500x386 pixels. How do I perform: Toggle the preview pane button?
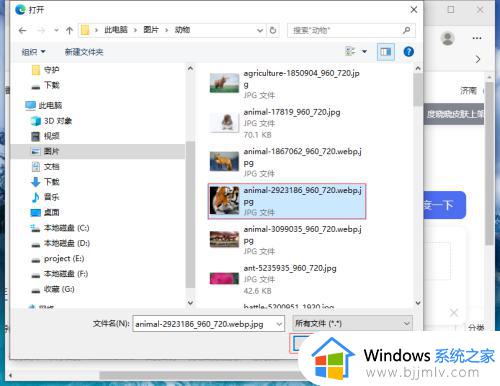386,52
